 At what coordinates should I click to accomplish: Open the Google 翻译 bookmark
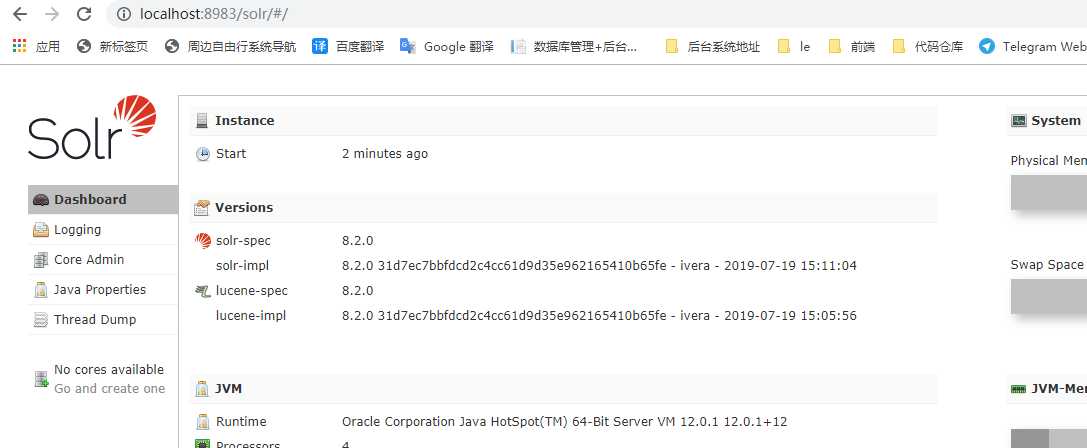[x=447, y=46]
